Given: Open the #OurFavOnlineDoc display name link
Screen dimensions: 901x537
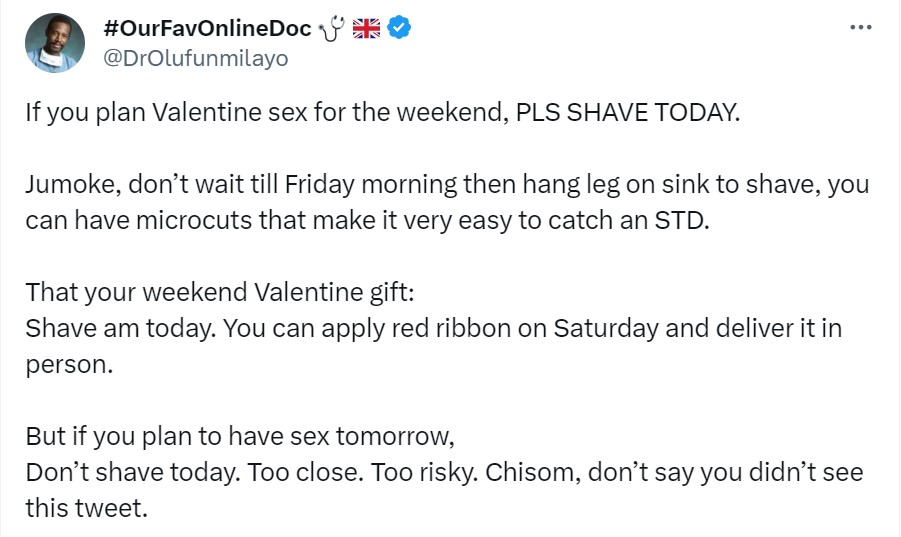Looking at the screenshot, I should [x=207, y=29].
